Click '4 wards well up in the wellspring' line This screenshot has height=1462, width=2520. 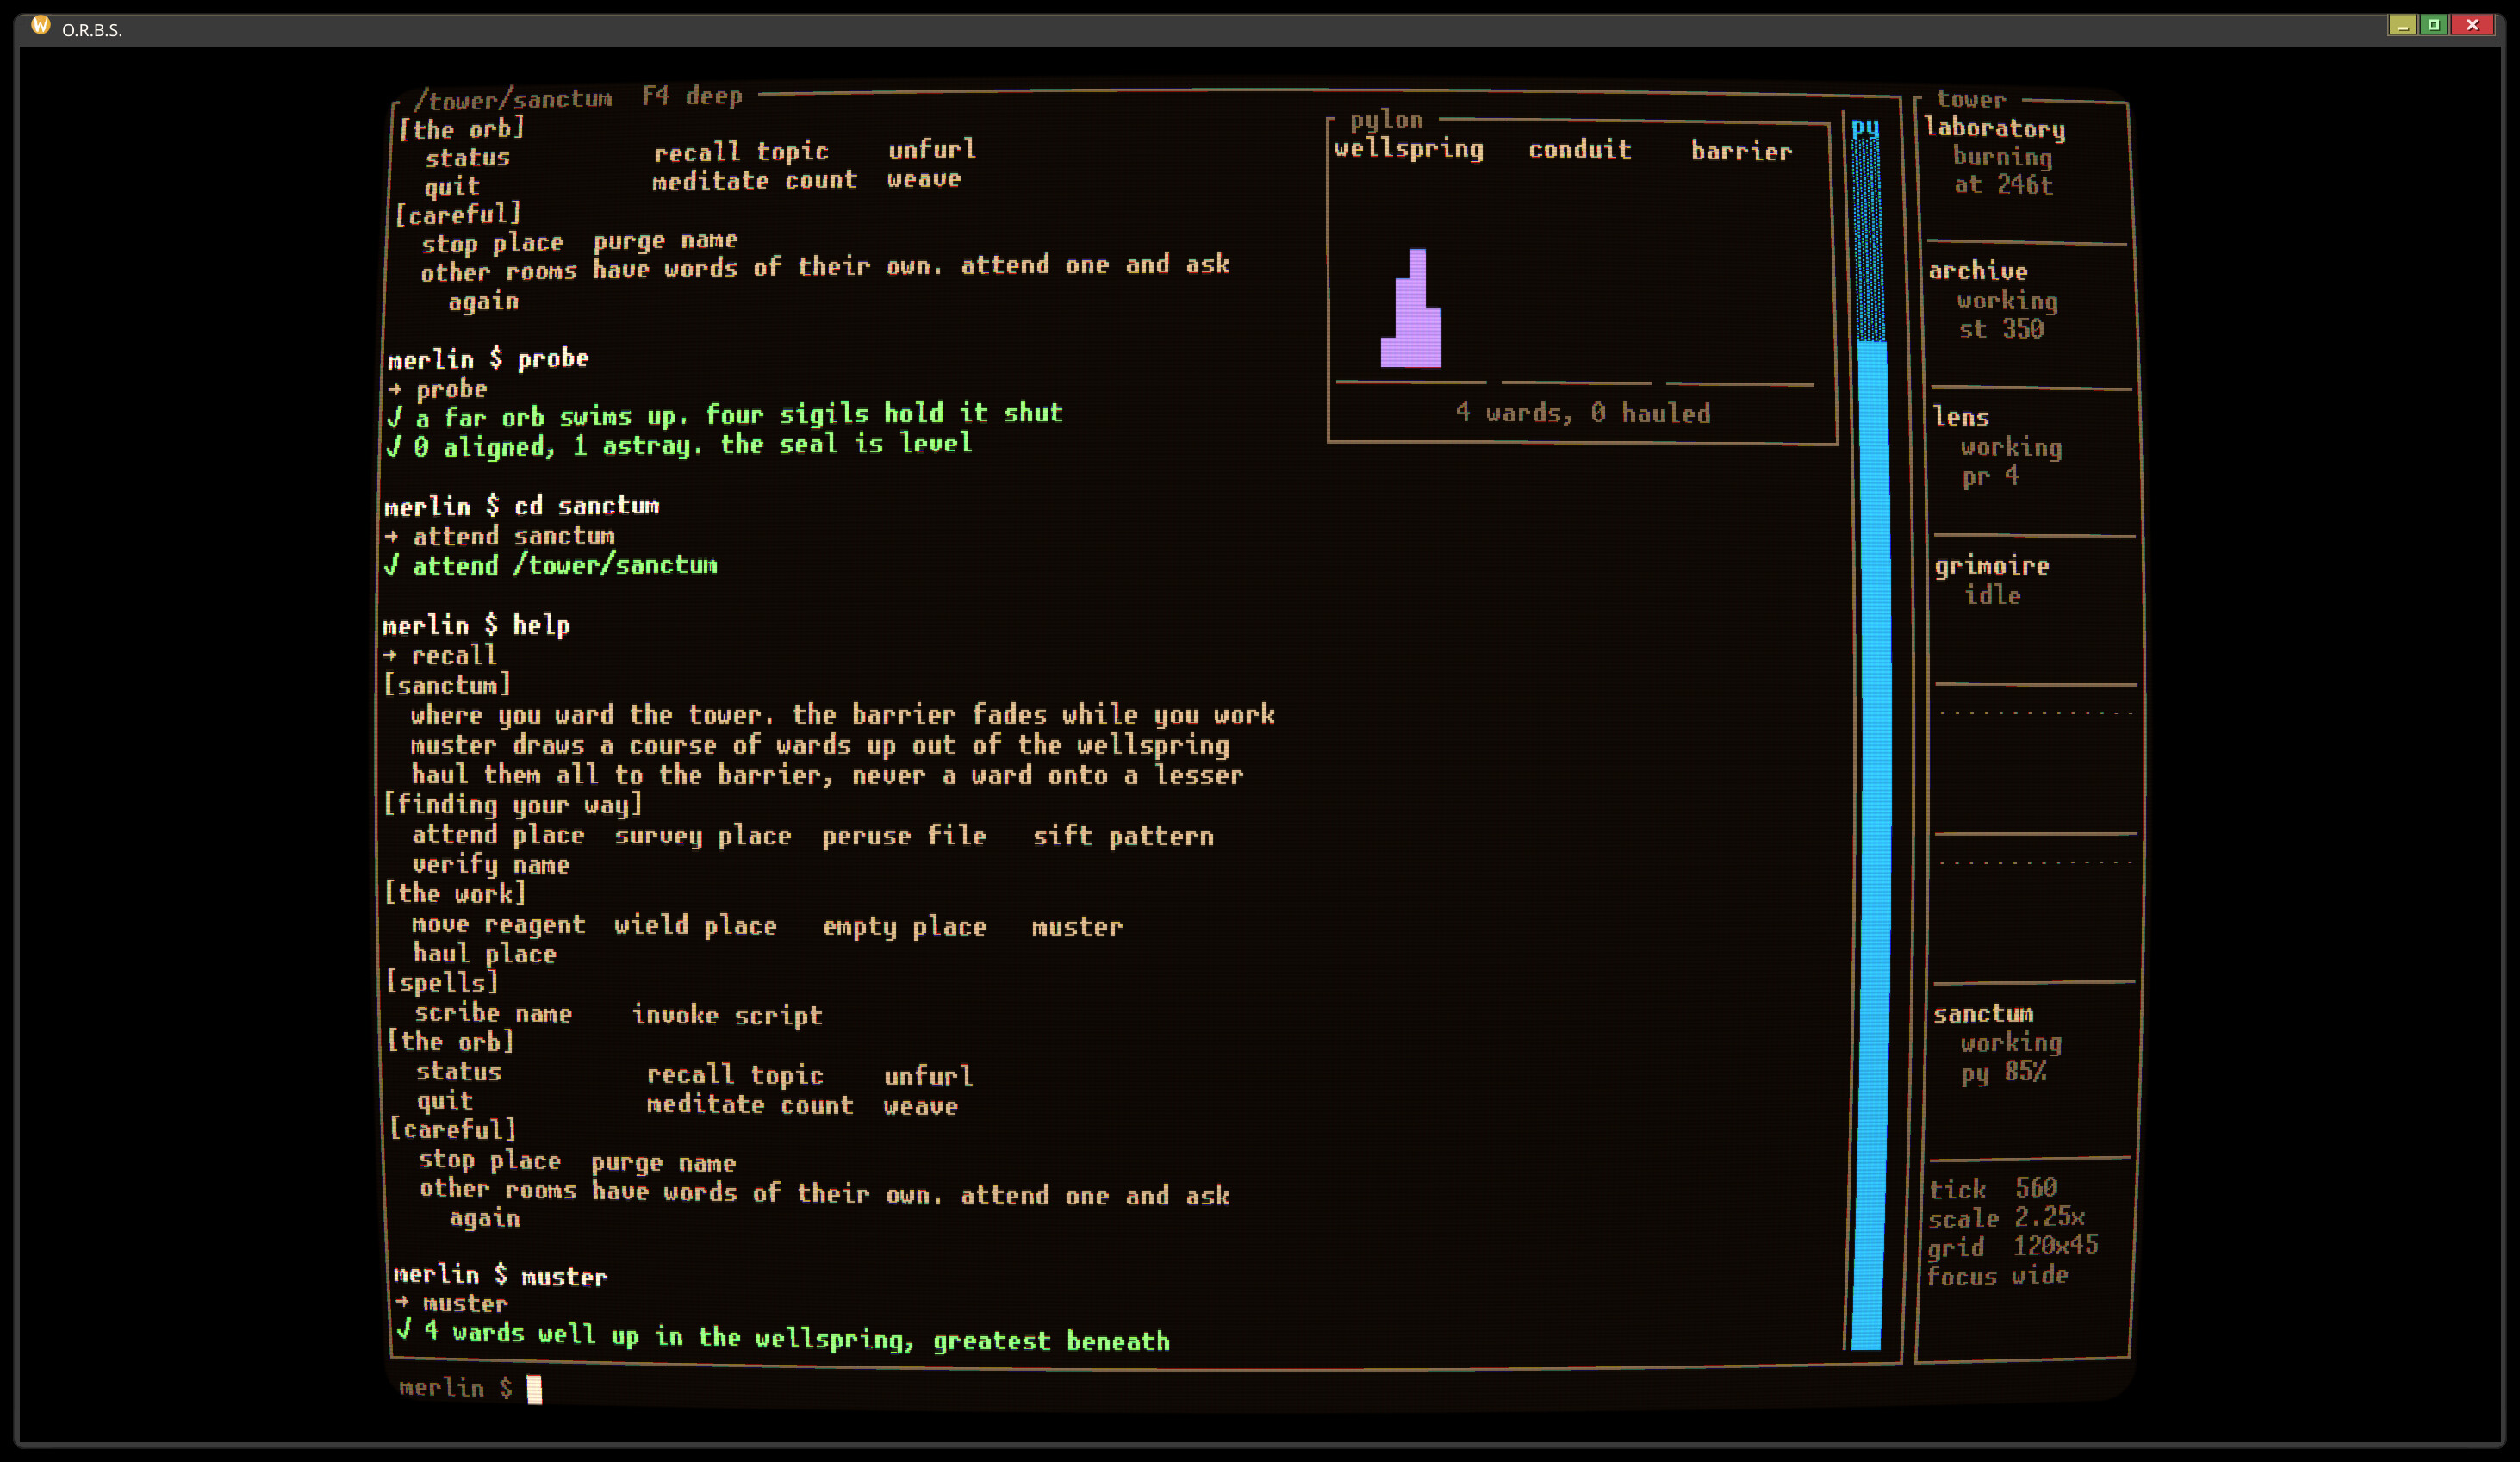783,1336
